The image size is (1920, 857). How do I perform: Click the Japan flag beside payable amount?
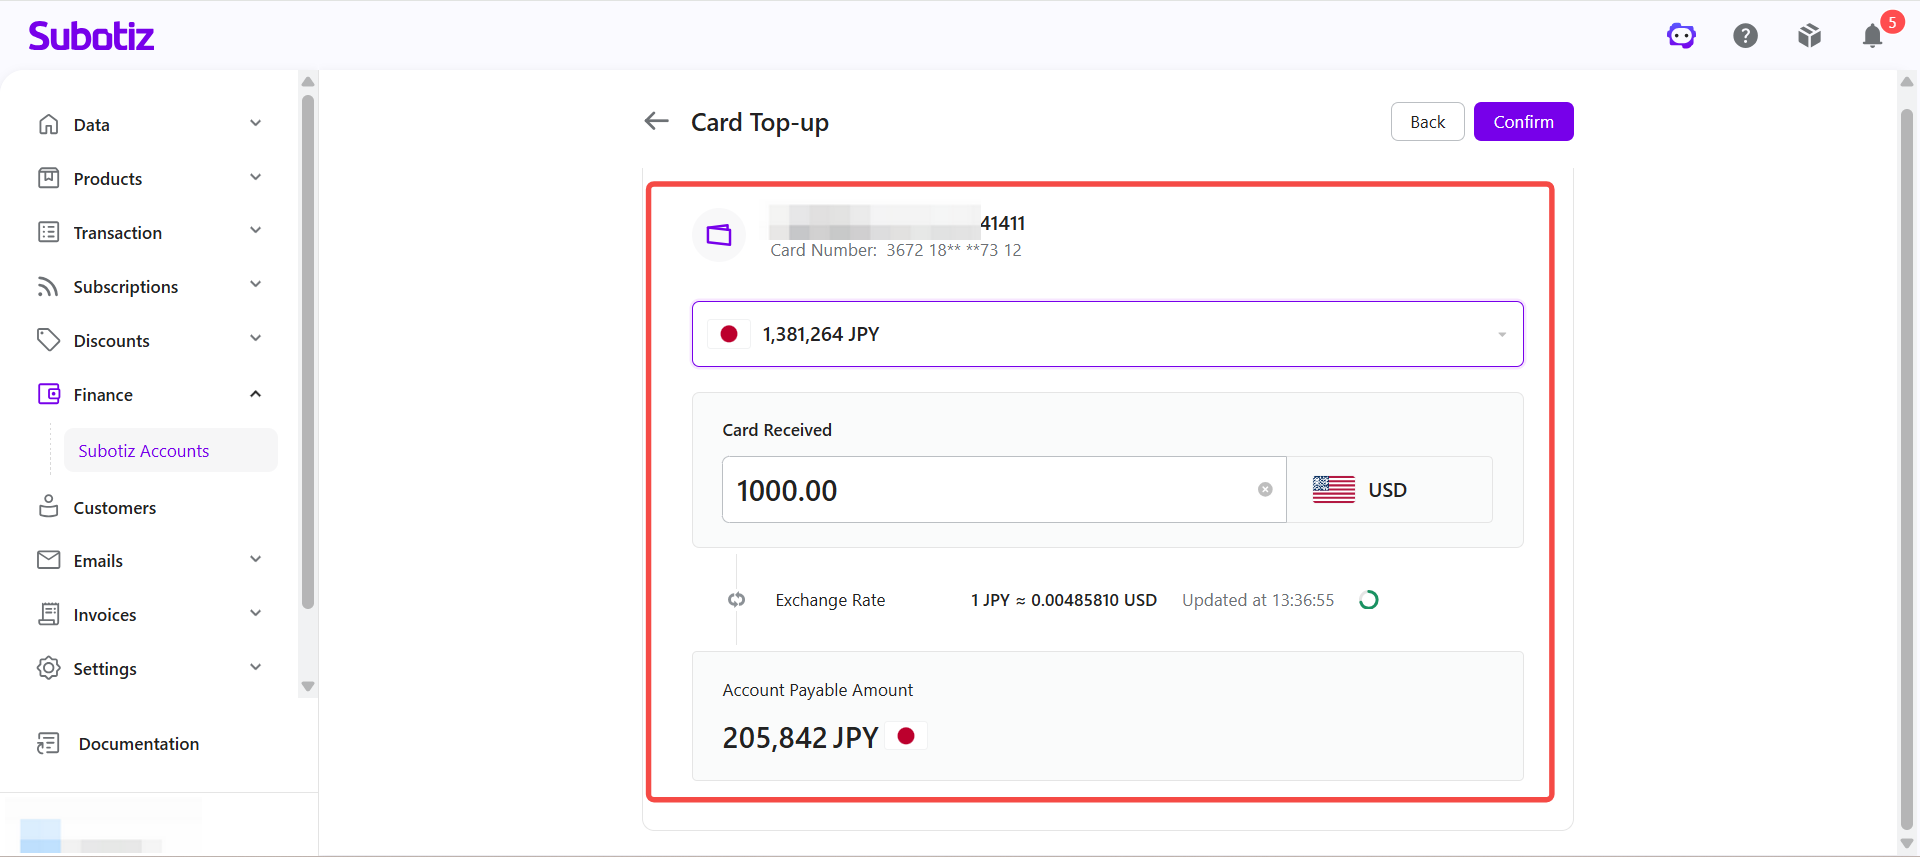[906, 736]
